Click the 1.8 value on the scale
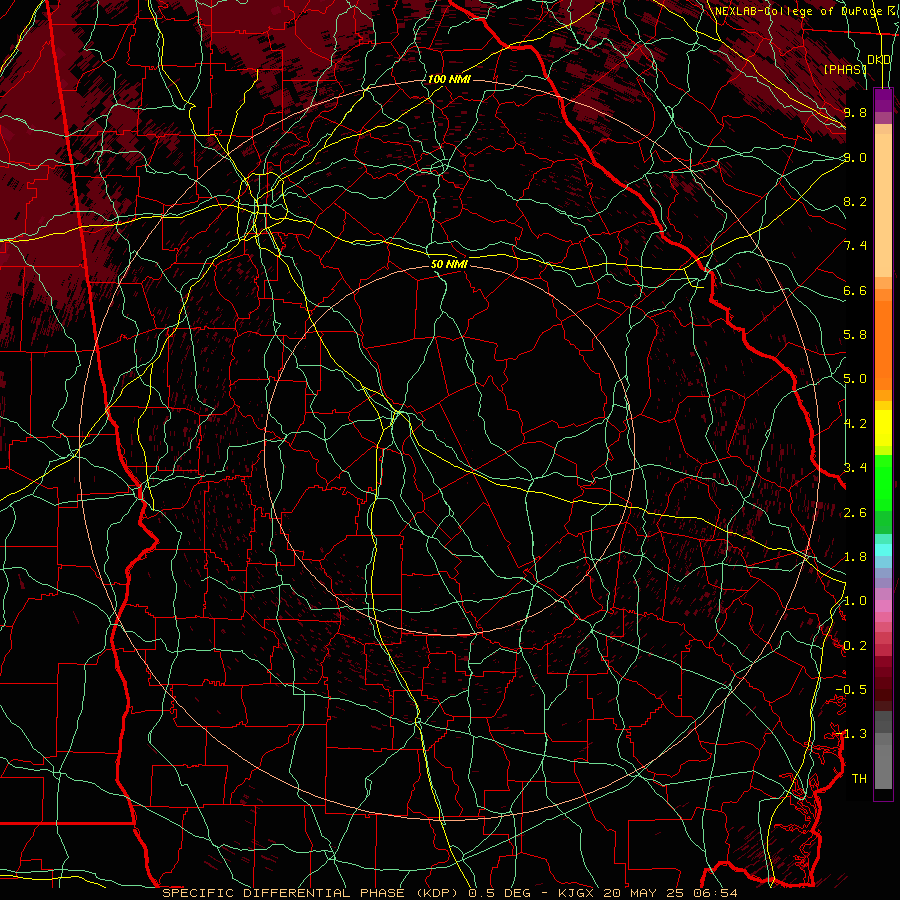This screenshot has height=900, width=900. [855, 557]
